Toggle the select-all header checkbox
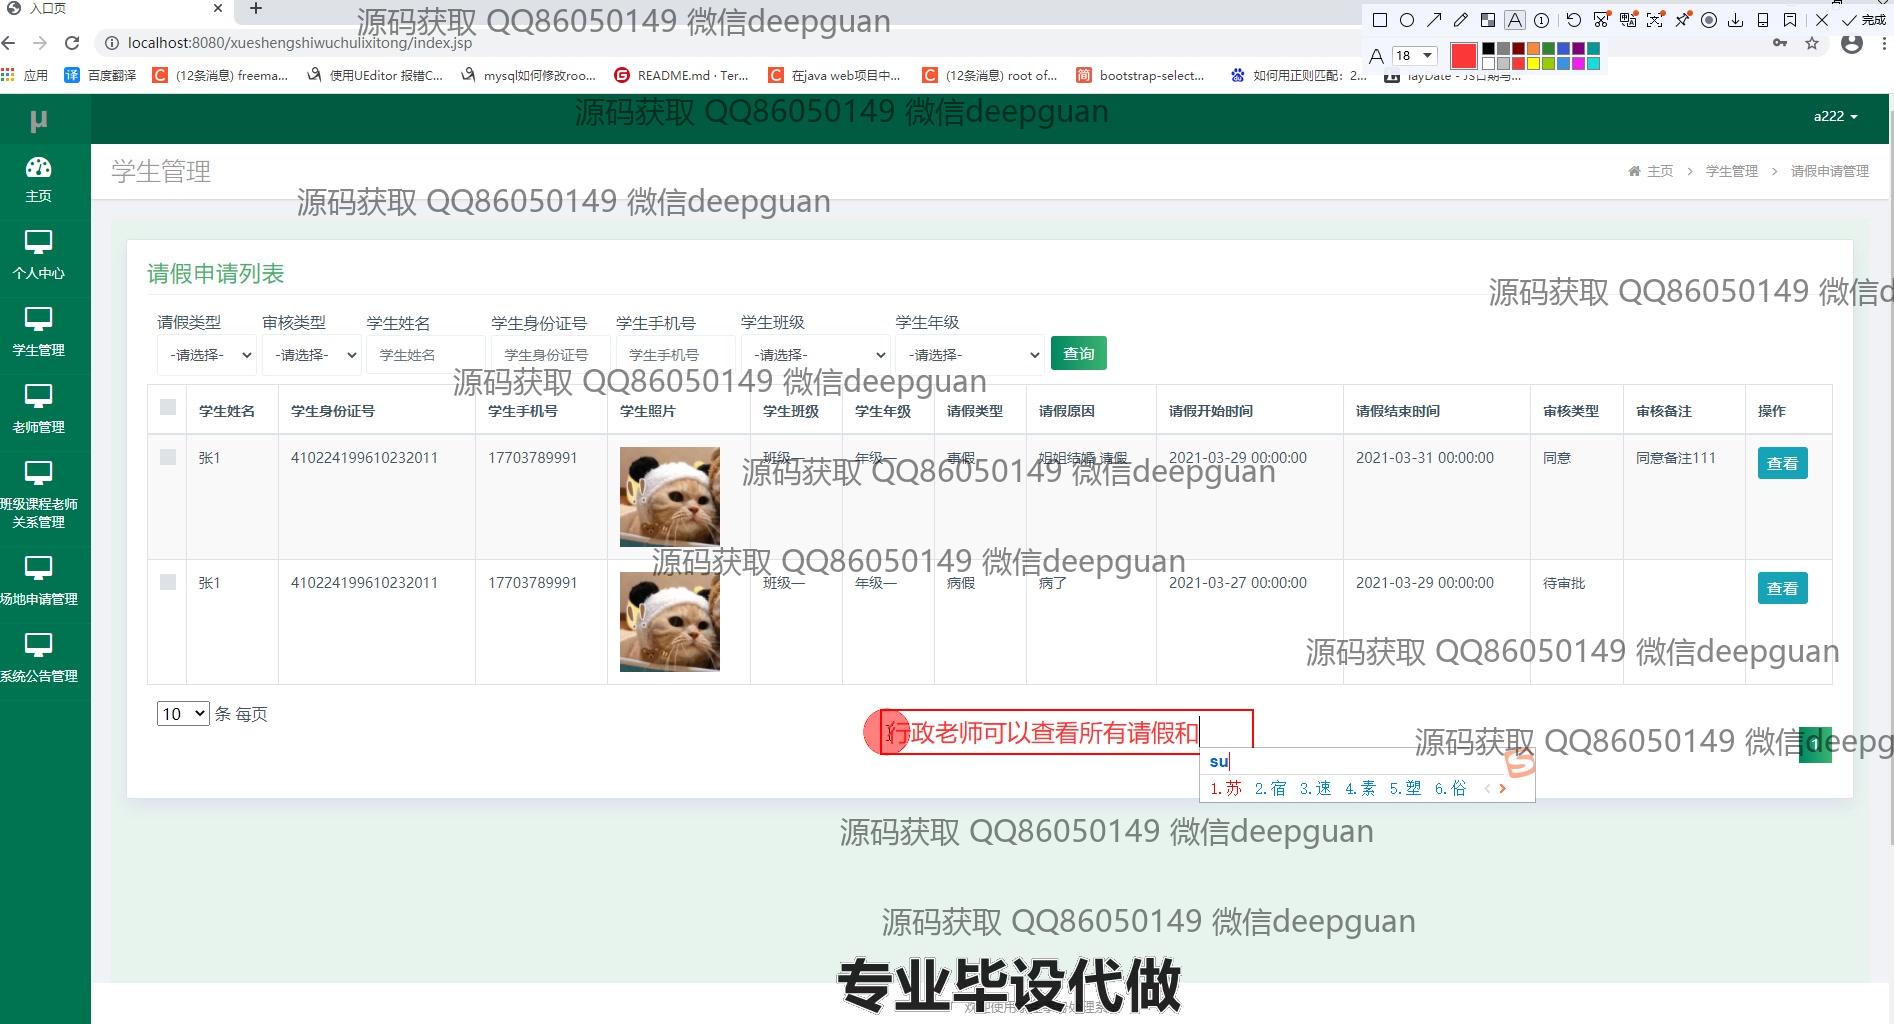The width and height of the screenshot is (1894, 1024). pos(168,407)
